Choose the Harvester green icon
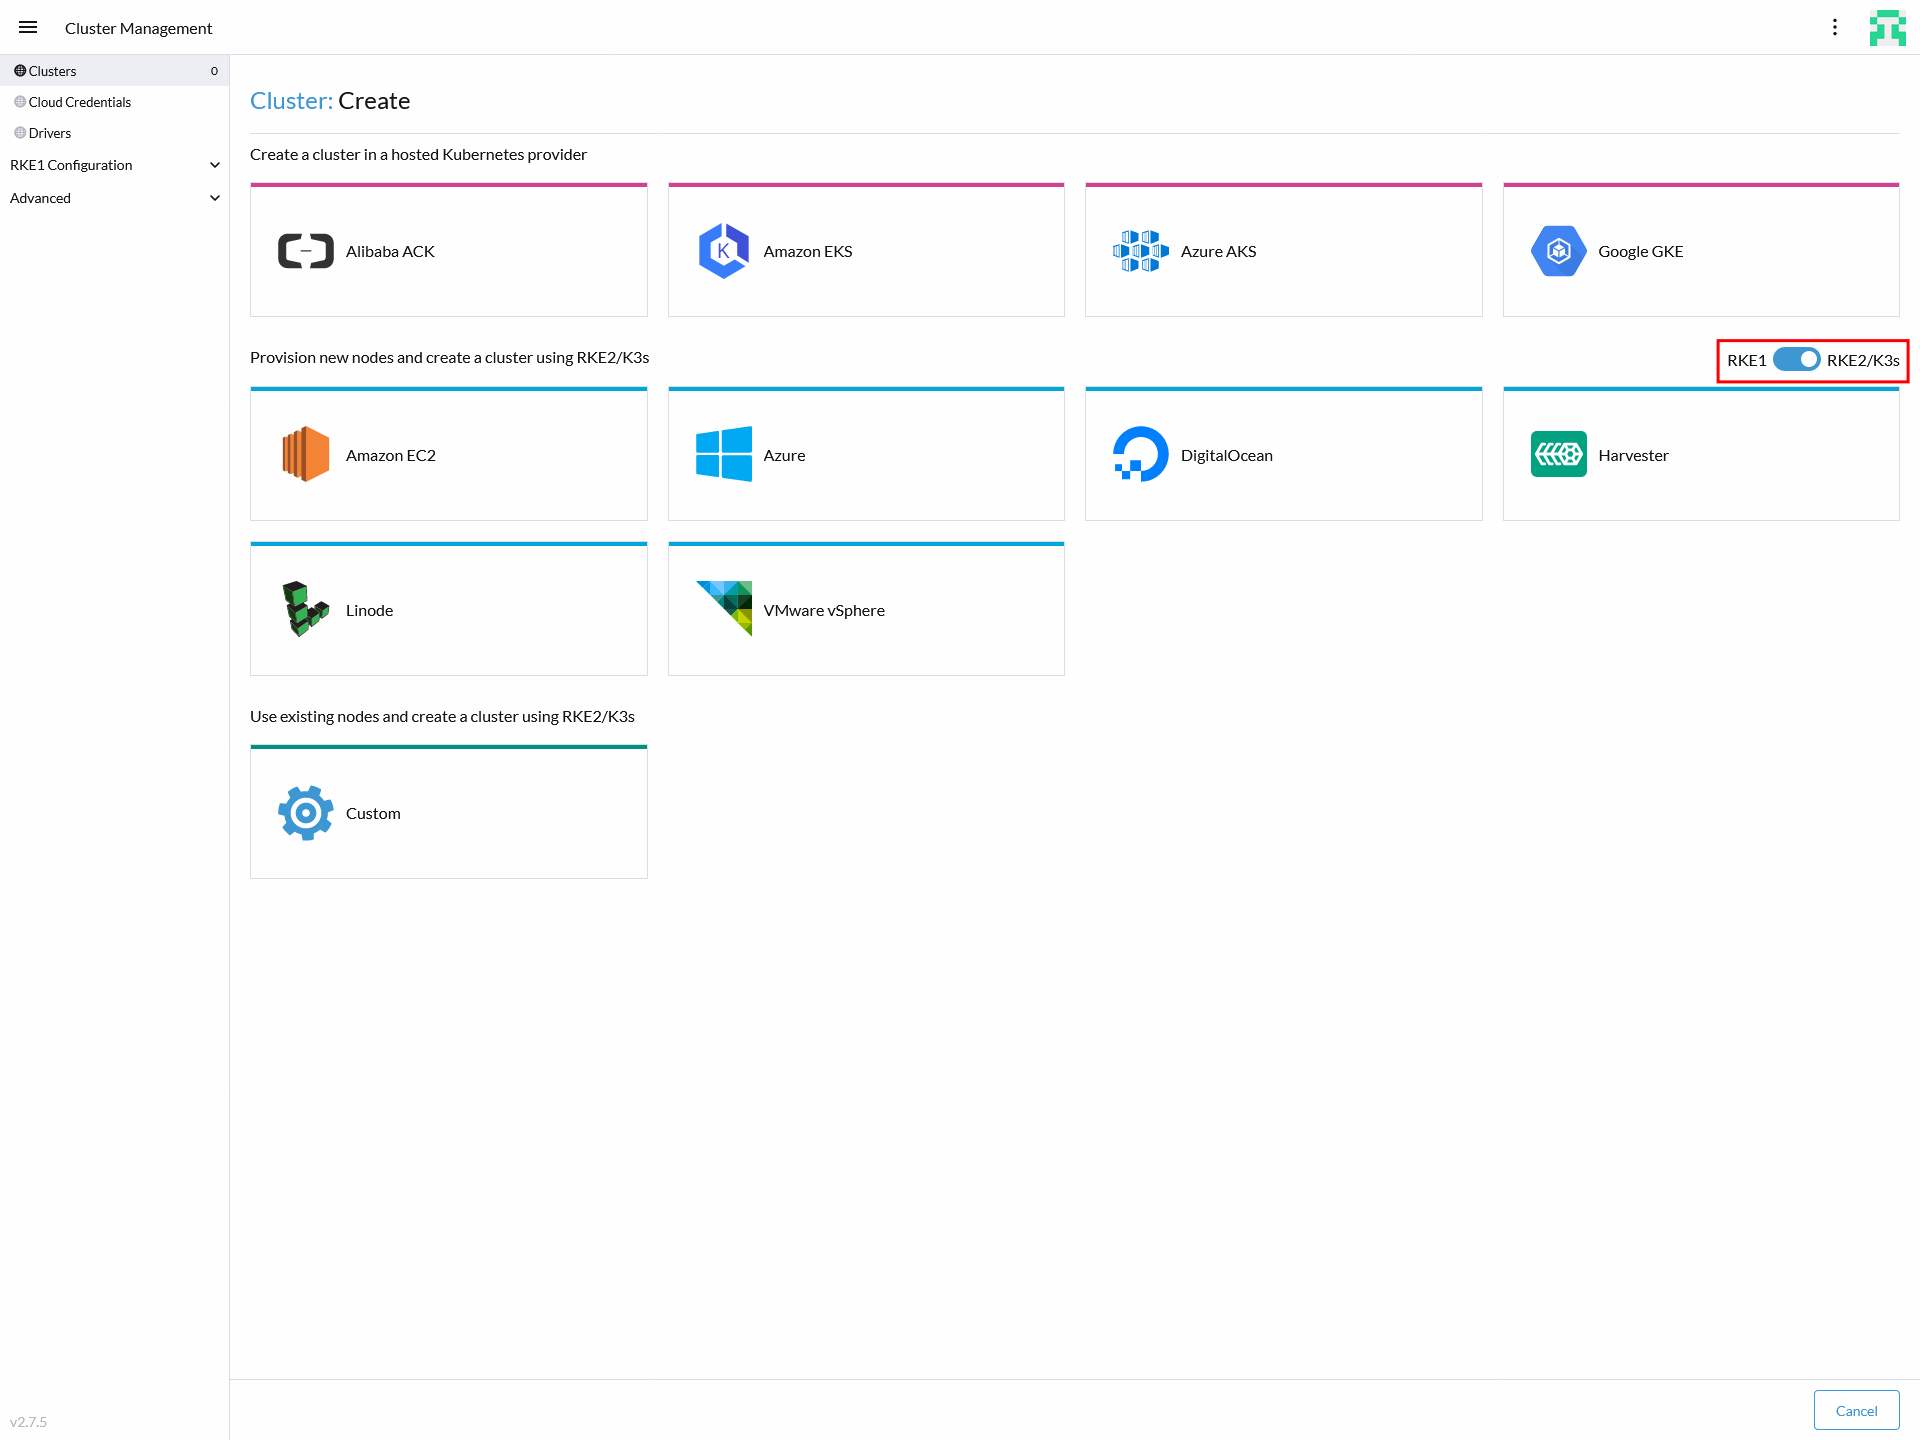 pyautogui.click(x=1558, y=455)
